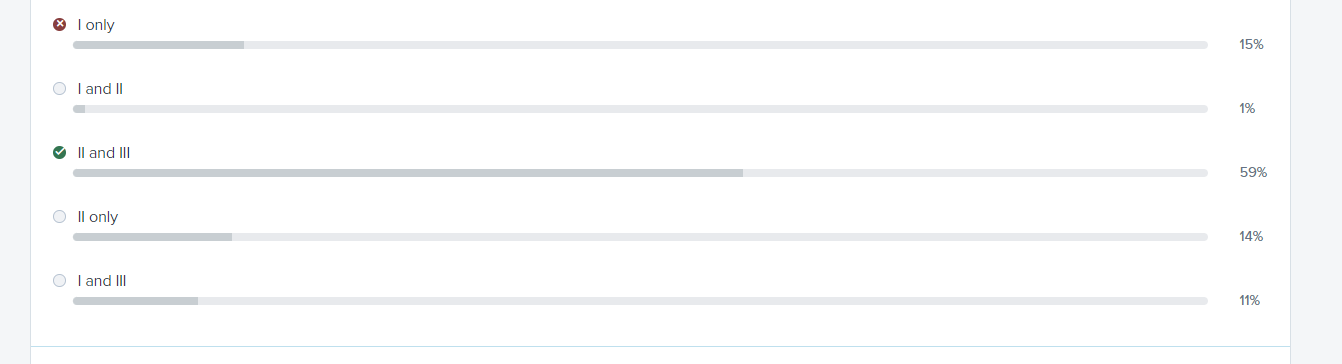Click the 'I and III' option text
This screenshot has width=1342, height=364.
(x=102, y=281)
